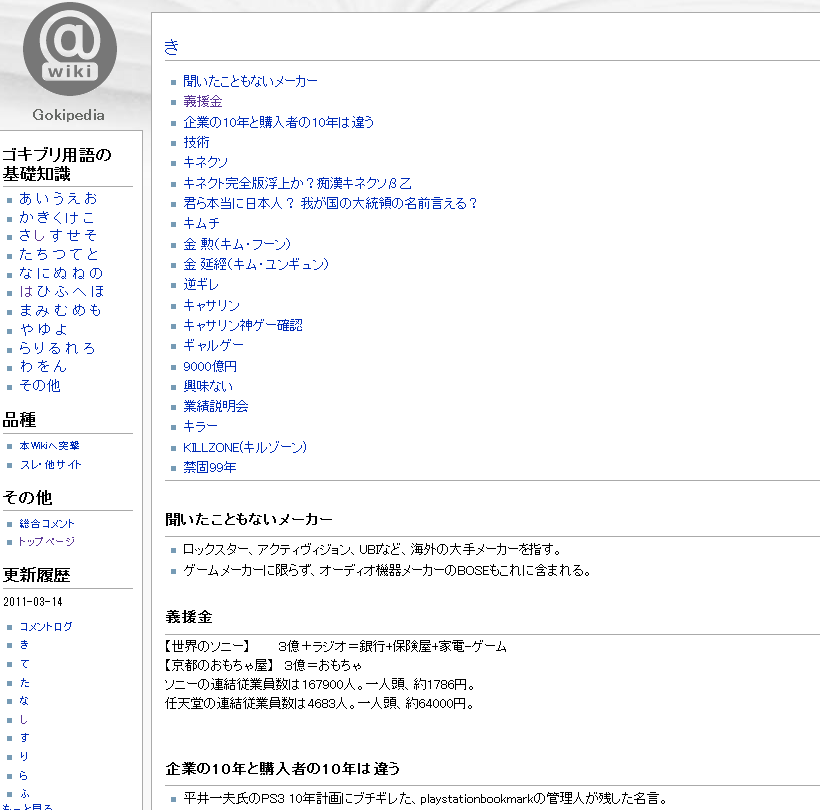Open the なにぬねの index link
820x810 pixels.
point(61,273)
